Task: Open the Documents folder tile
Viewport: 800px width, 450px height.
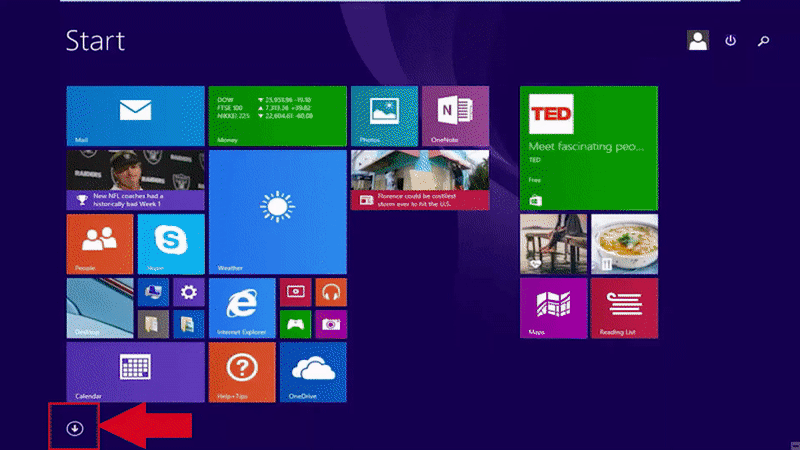Action: pyautogui.click(x=153, y=324)
